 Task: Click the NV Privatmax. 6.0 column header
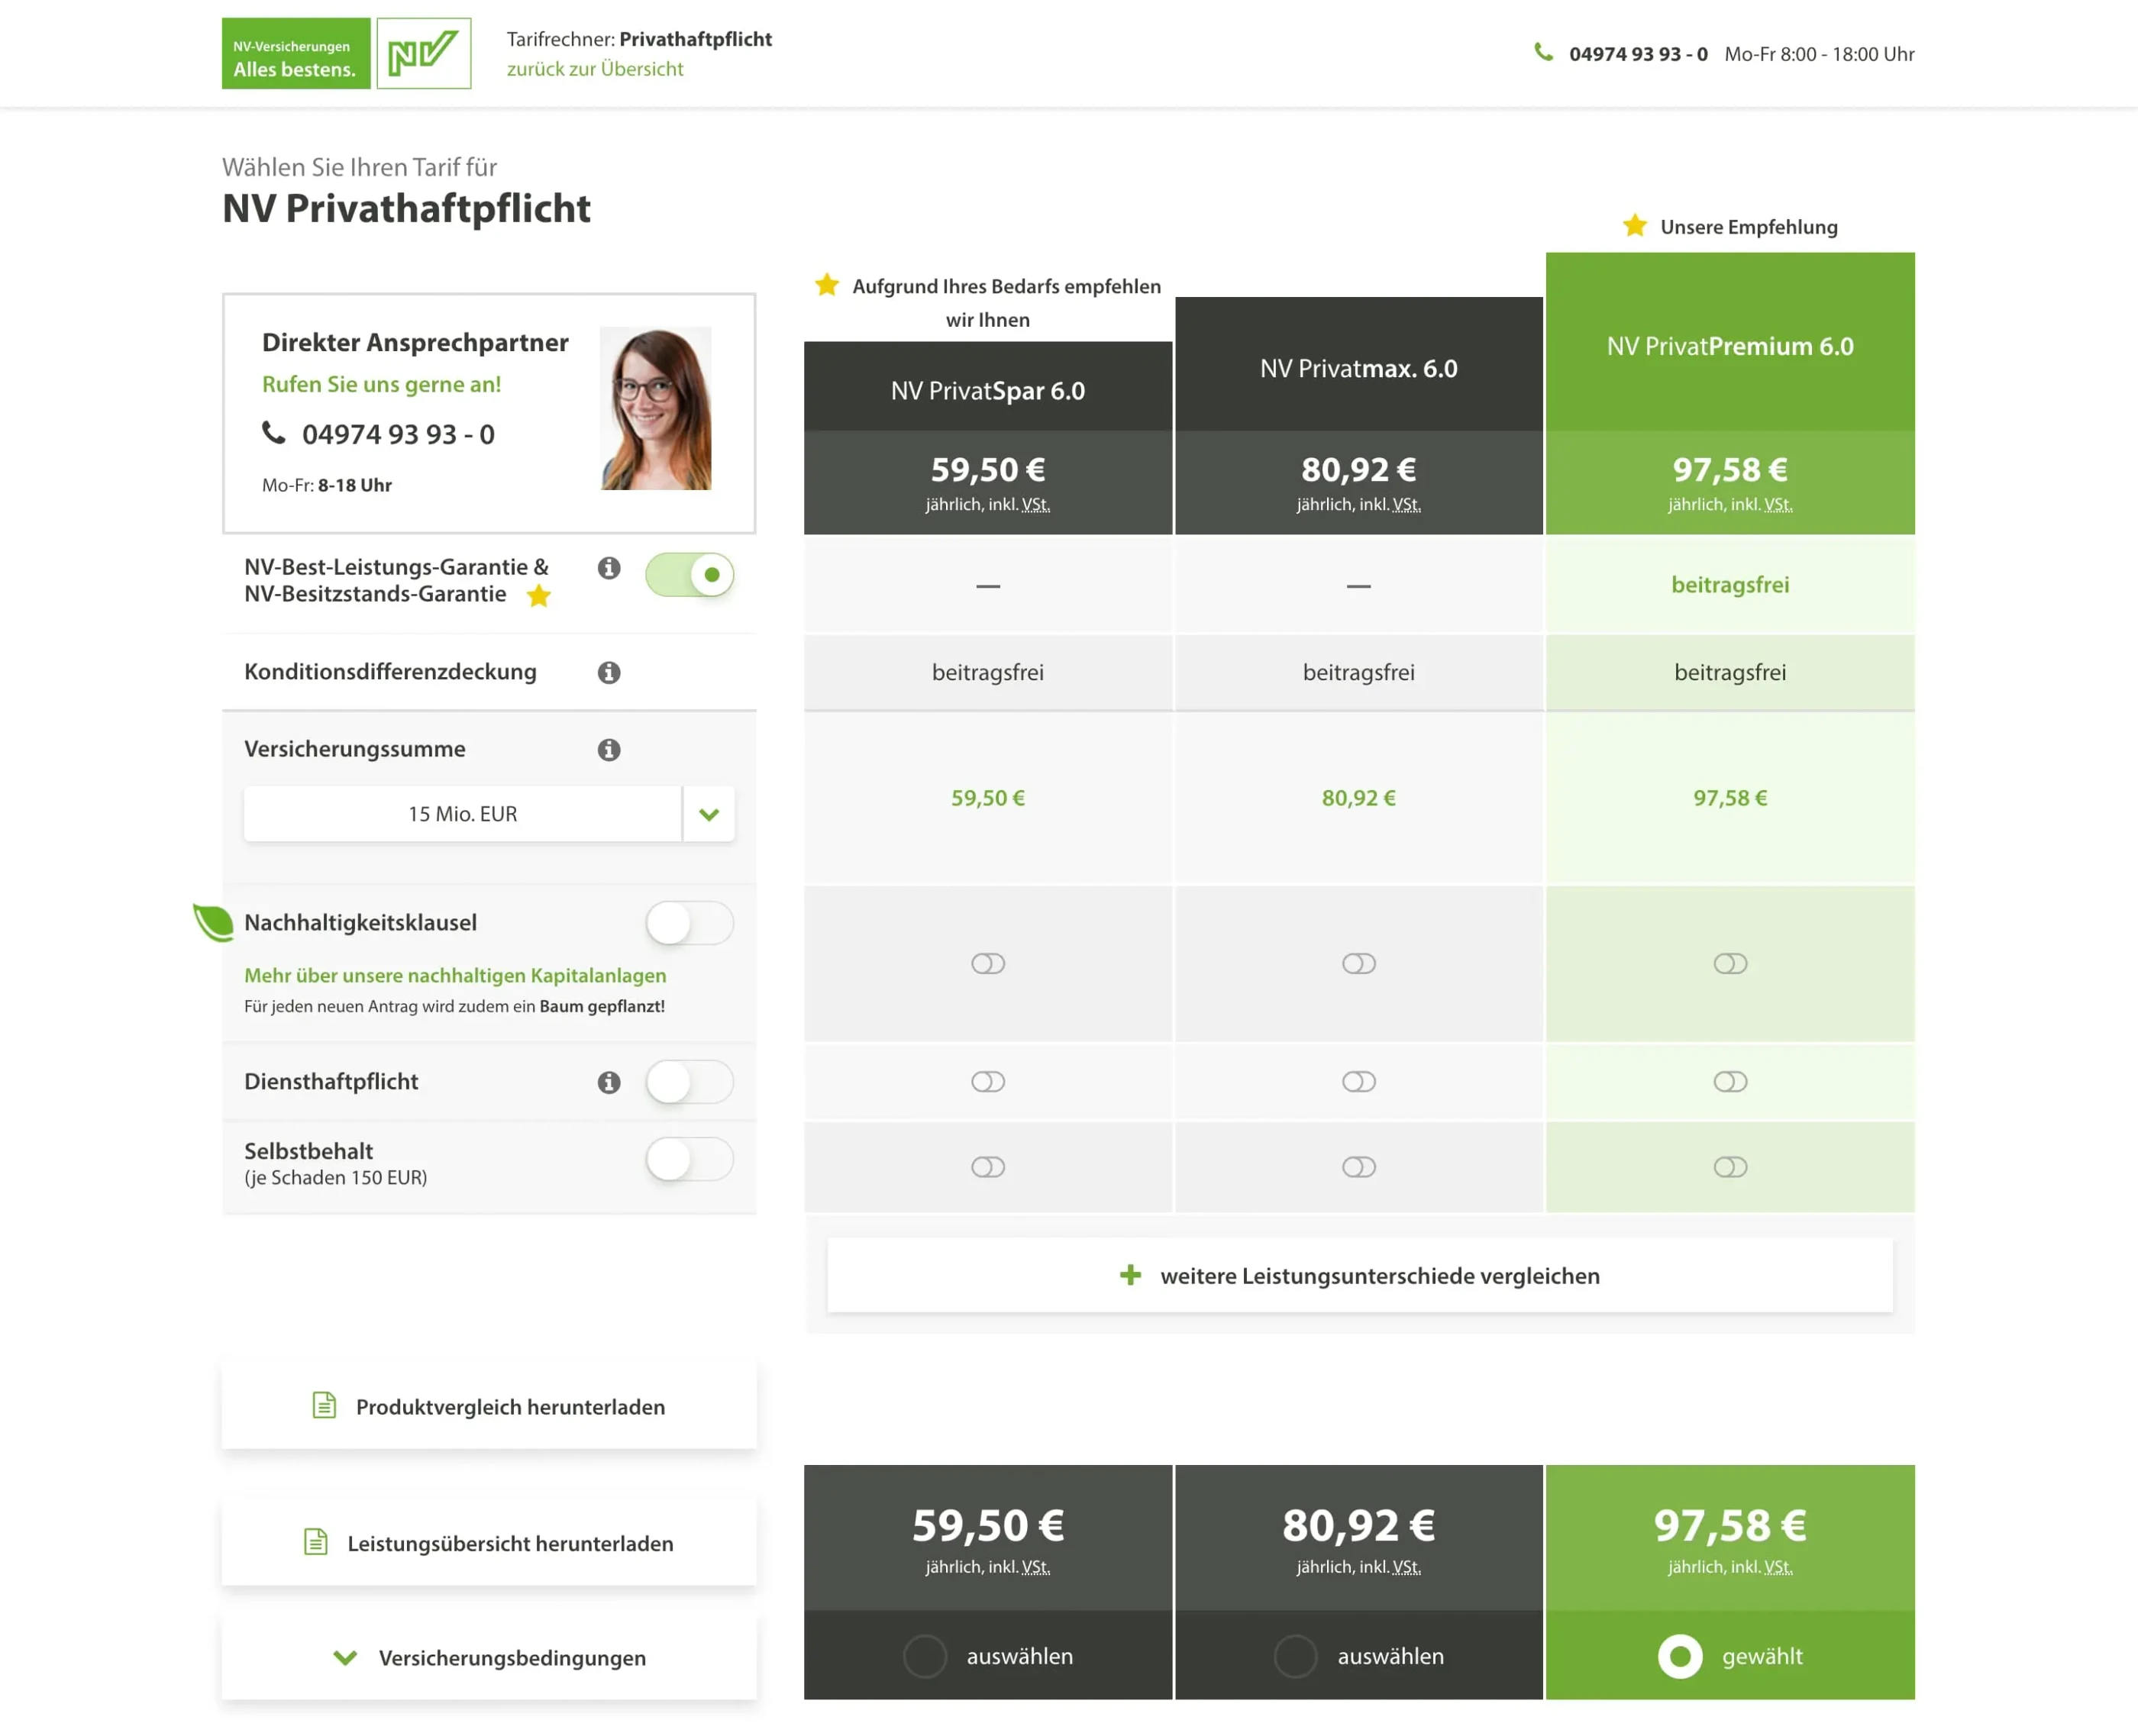(x=1358, y=368)
